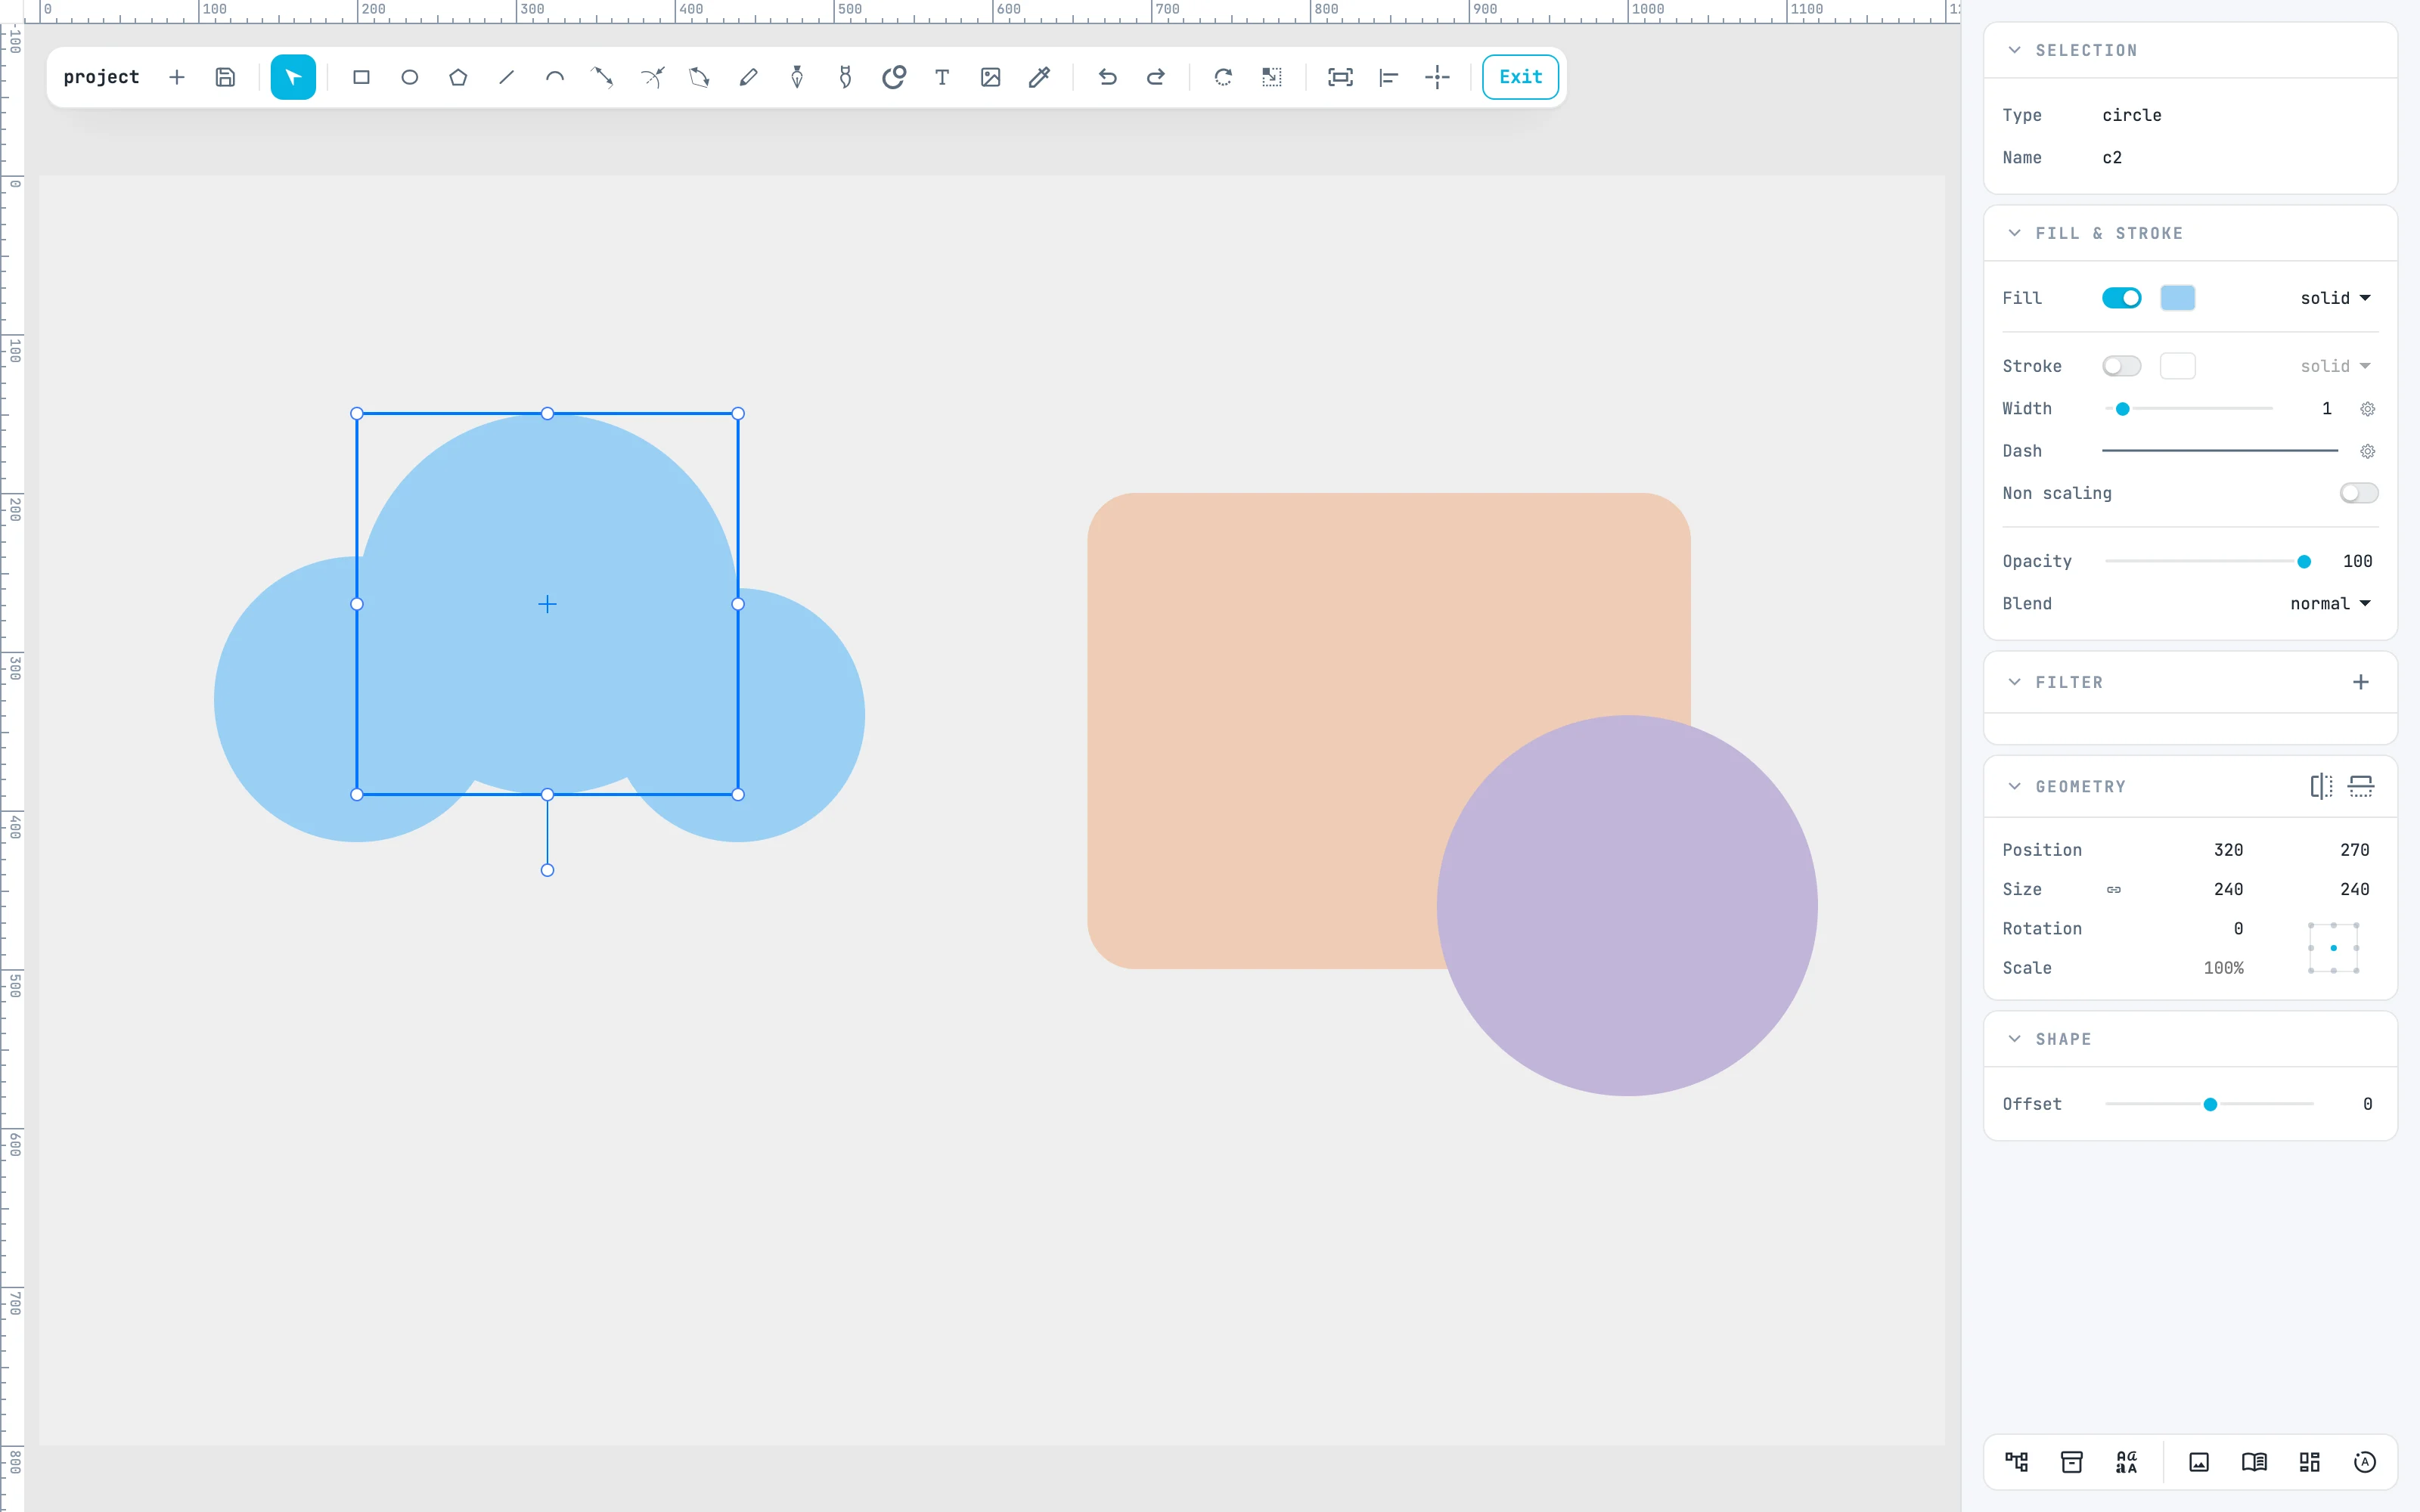
Task: Collapse the Shape section
Action: 2014,1039
